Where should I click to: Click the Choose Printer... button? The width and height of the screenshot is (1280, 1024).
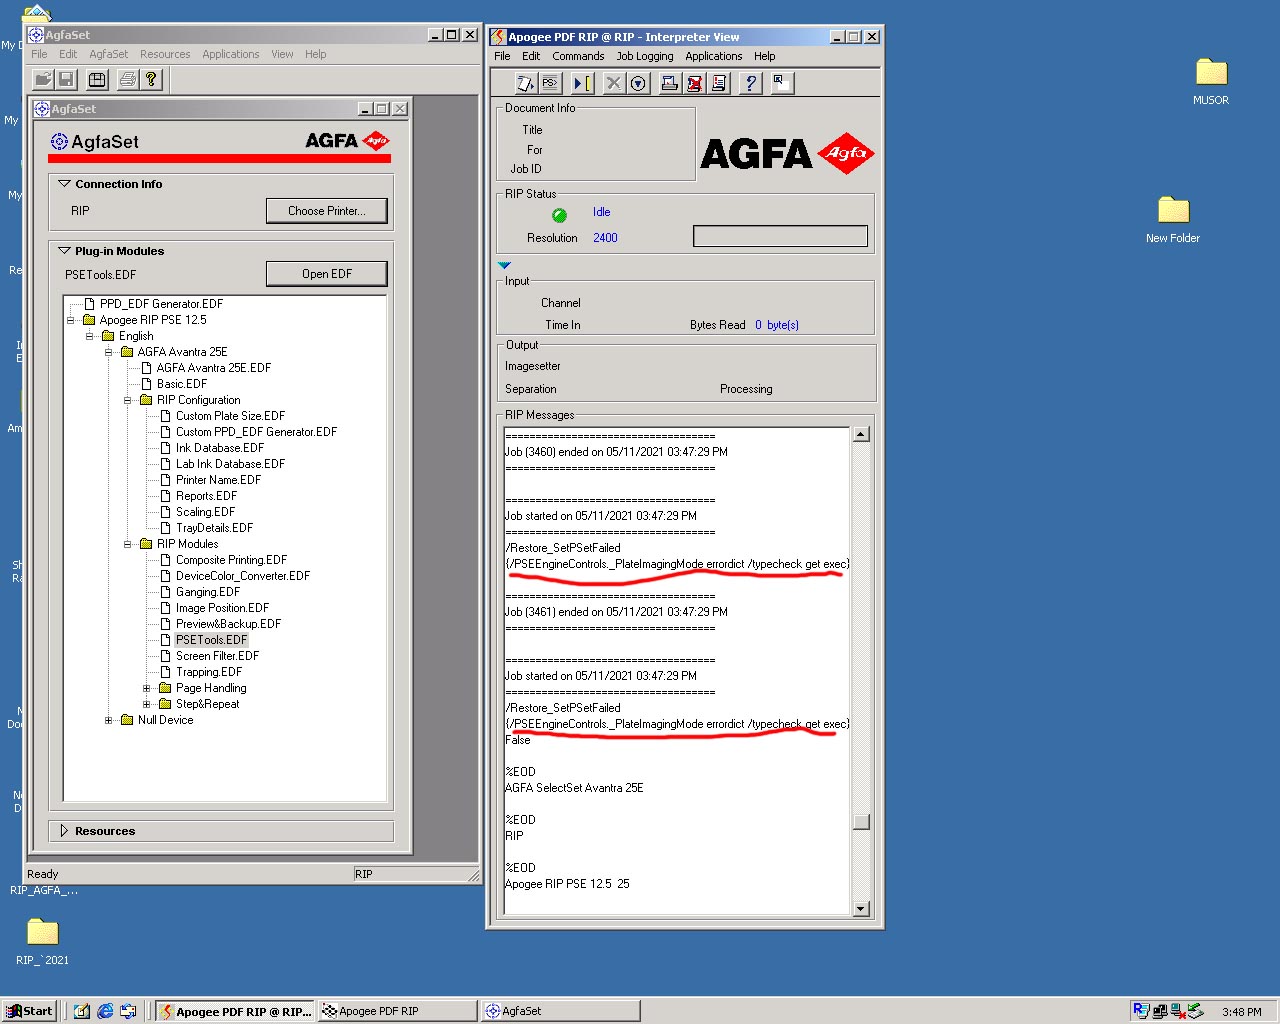tap(327, 211)
